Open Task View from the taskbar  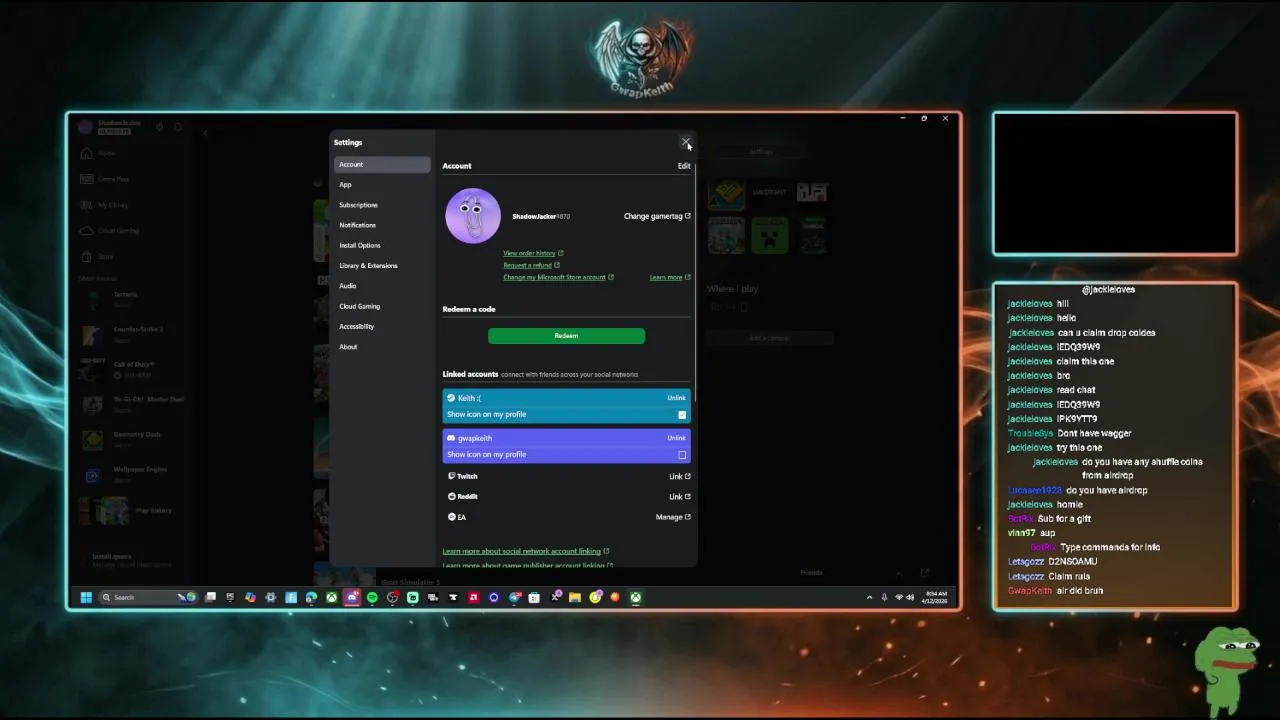[x=210, y=597]
